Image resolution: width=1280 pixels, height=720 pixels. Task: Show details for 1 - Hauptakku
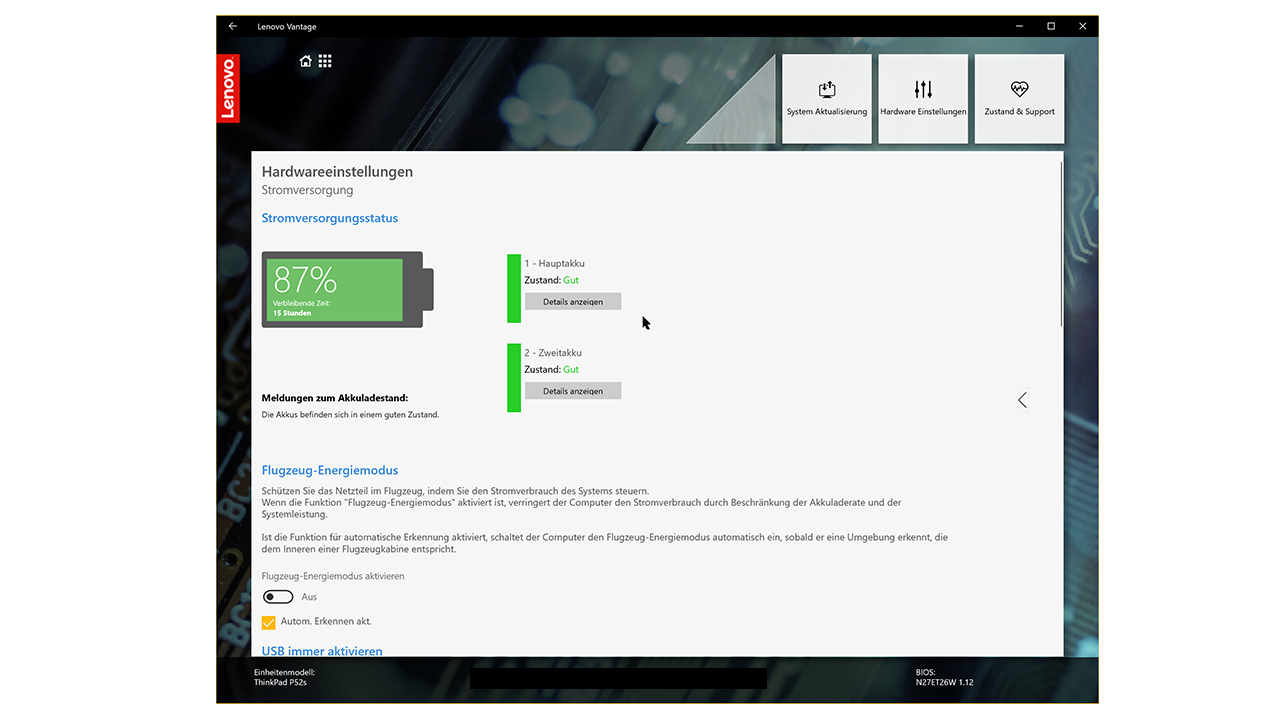[573, 301]
